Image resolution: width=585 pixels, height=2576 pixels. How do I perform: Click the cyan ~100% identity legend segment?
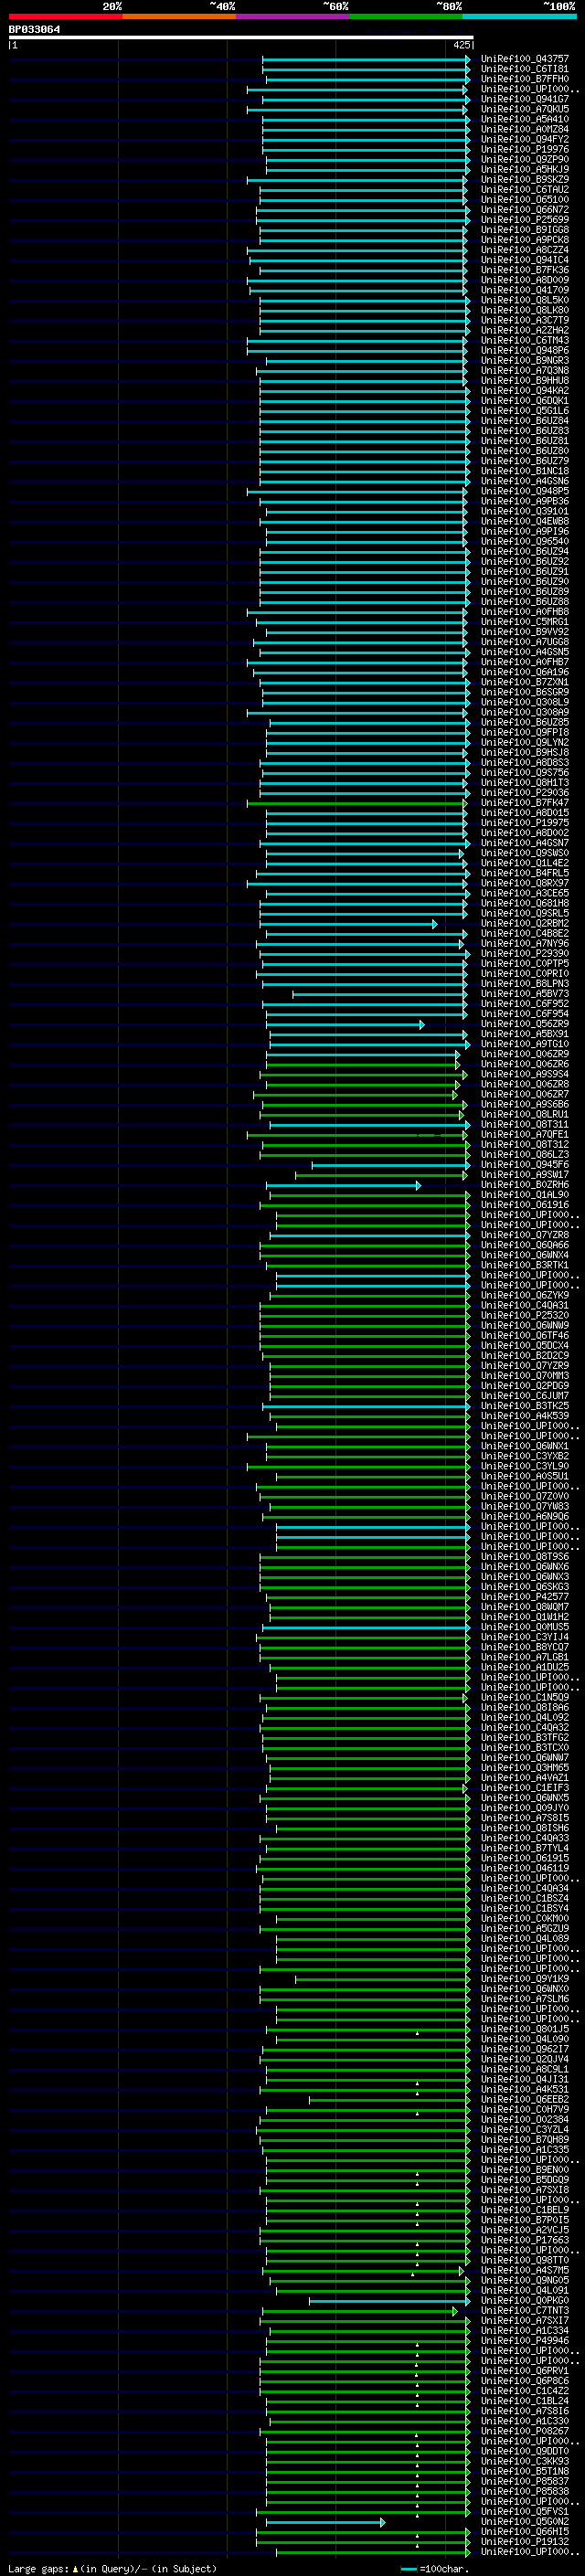tap(519, 16)
